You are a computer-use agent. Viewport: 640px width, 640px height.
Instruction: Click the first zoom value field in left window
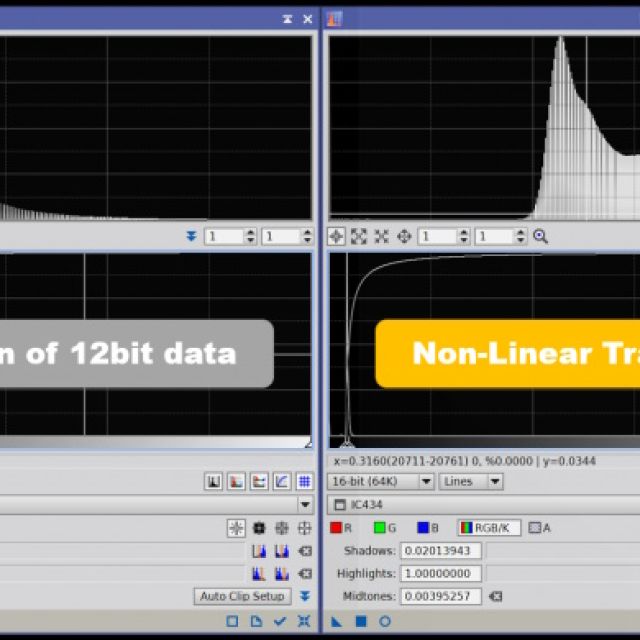point(224,236)
